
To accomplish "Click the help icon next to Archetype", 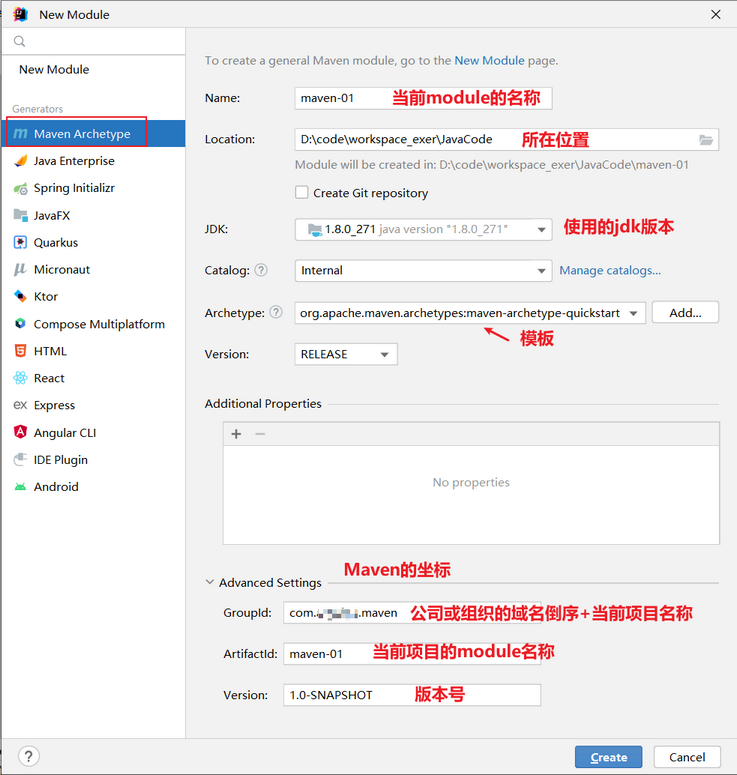I will (276, 312).
